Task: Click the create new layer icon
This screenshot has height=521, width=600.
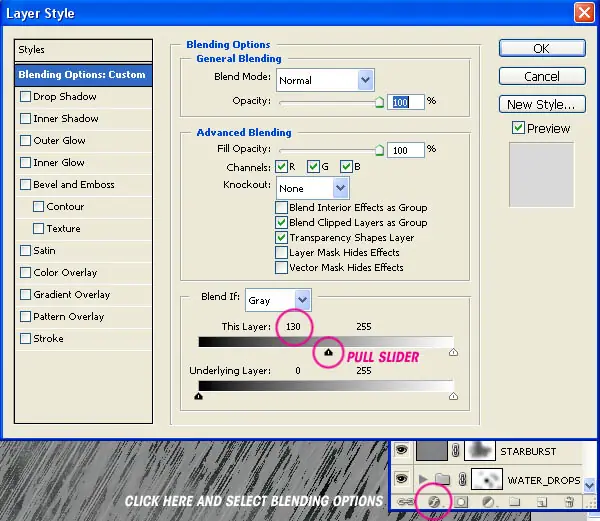Action: 542,501
